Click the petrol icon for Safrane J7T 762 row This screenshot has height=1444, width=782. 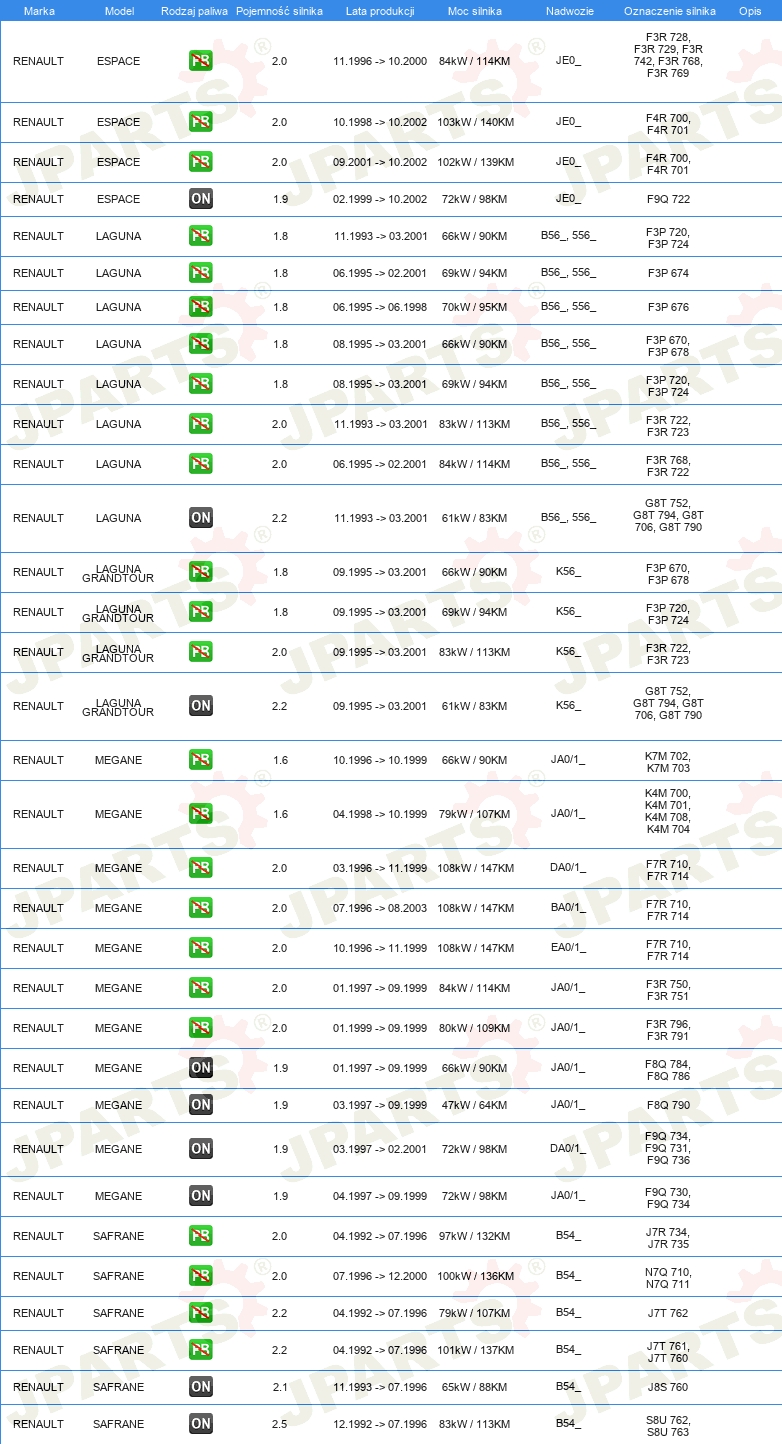(x=200, y=1313)
